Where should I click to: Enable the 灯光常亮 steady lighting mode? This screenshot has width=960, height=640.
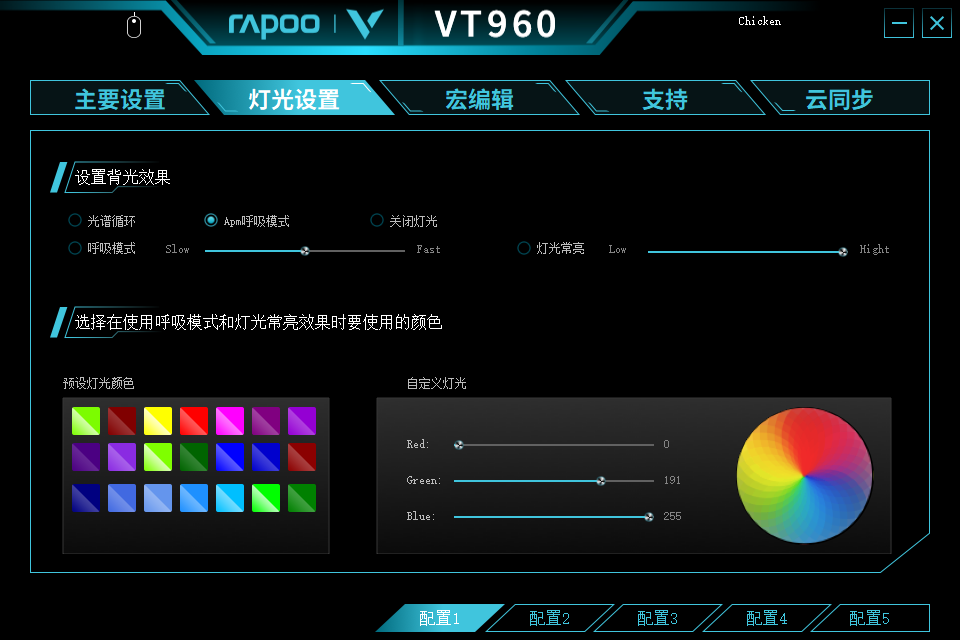[x=523, y=248]
